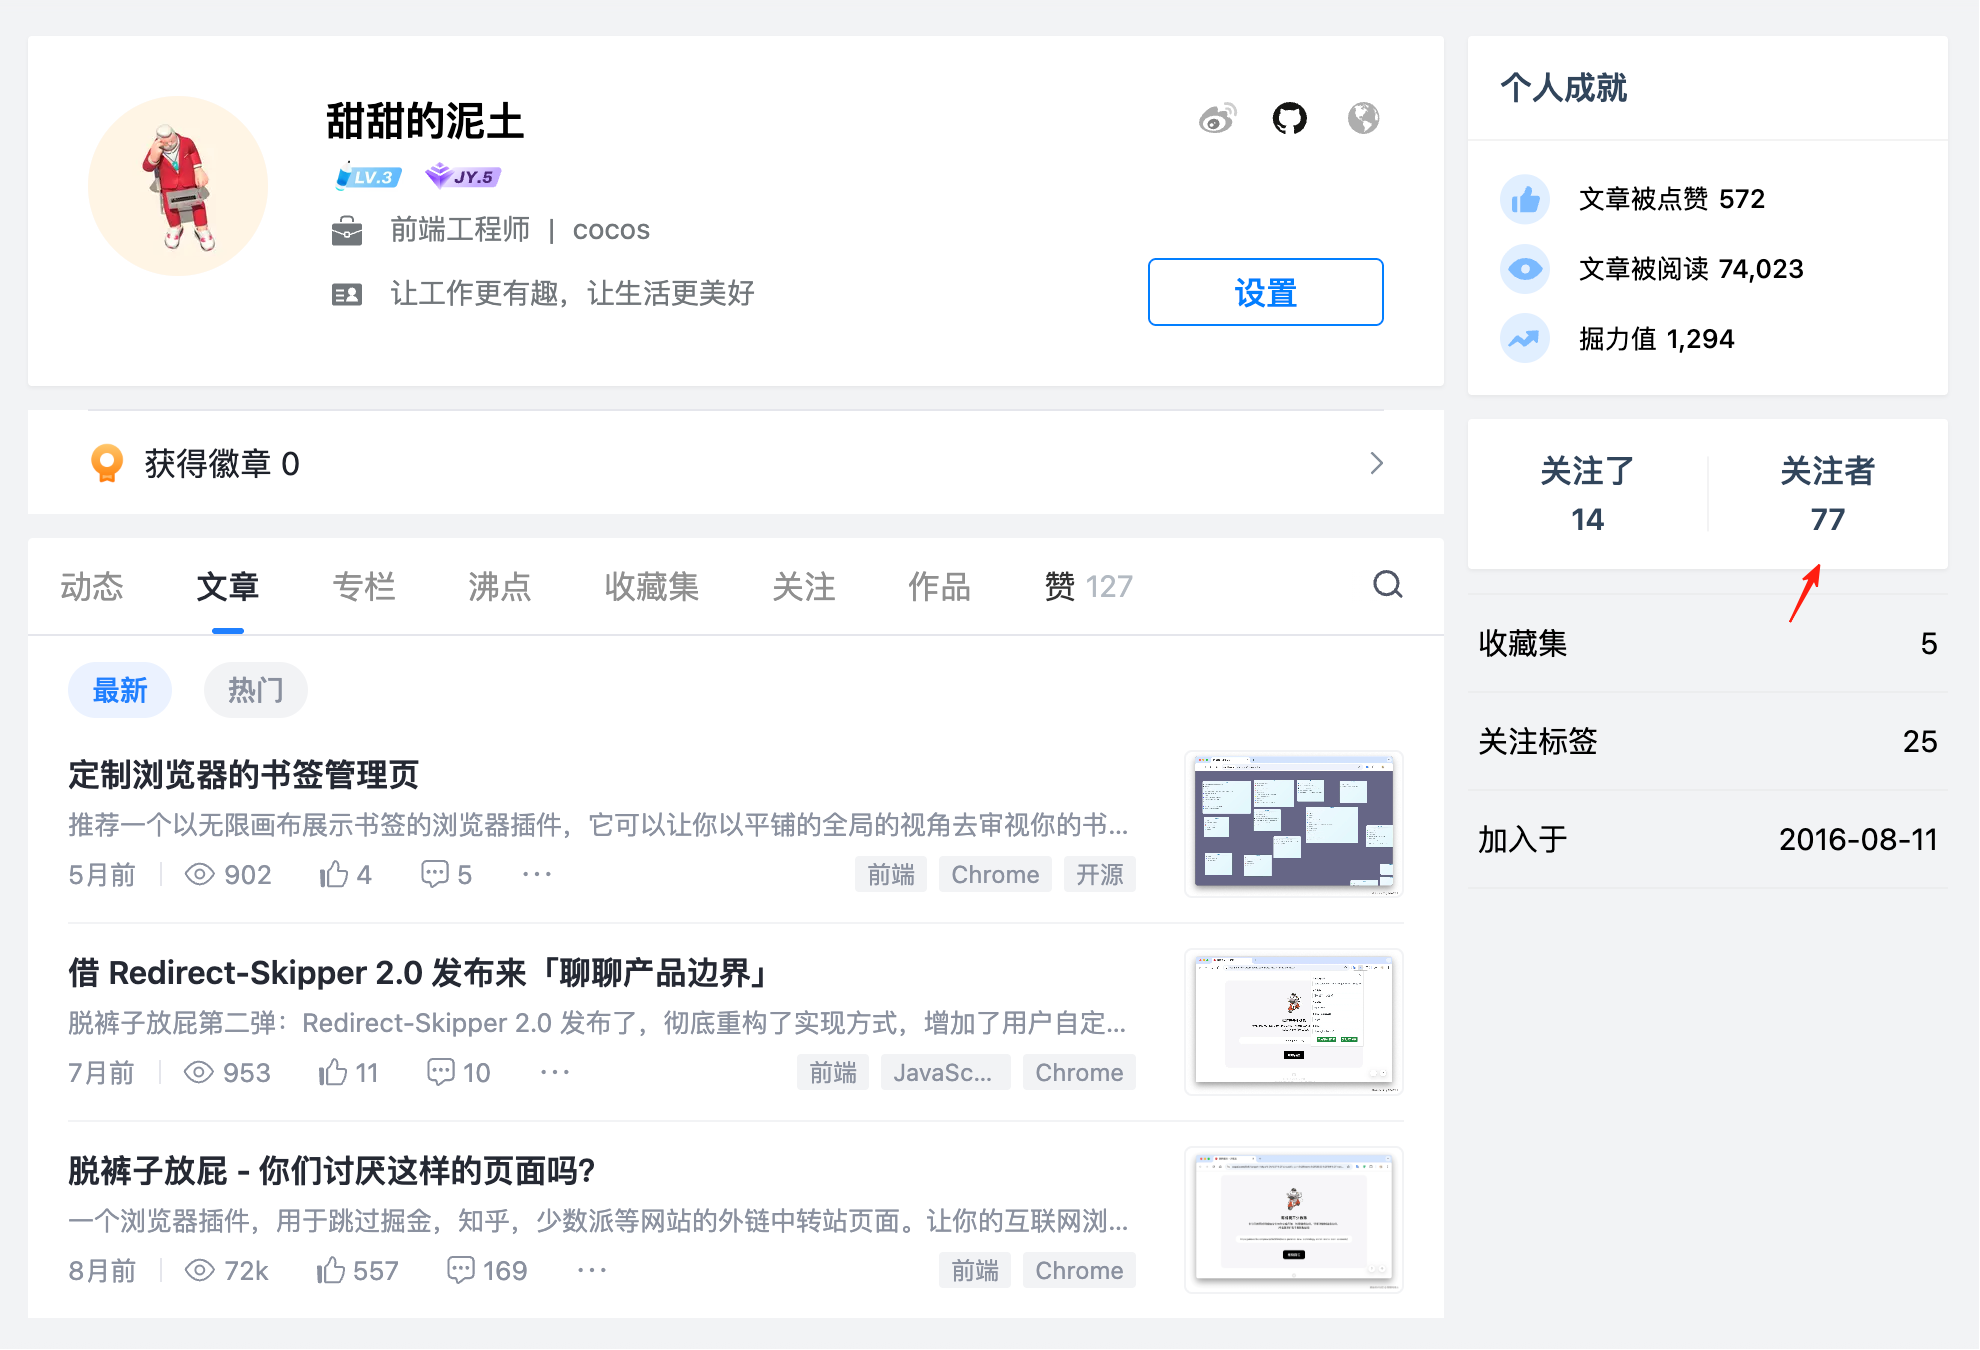Switch to the 热门 sort filter

pyautogui.click(x=255, y=690)
